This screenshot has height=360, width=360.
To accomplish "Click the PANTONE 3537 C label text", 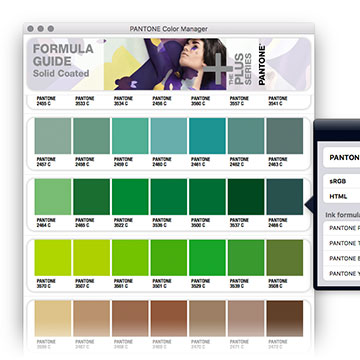I will [239, 223].
